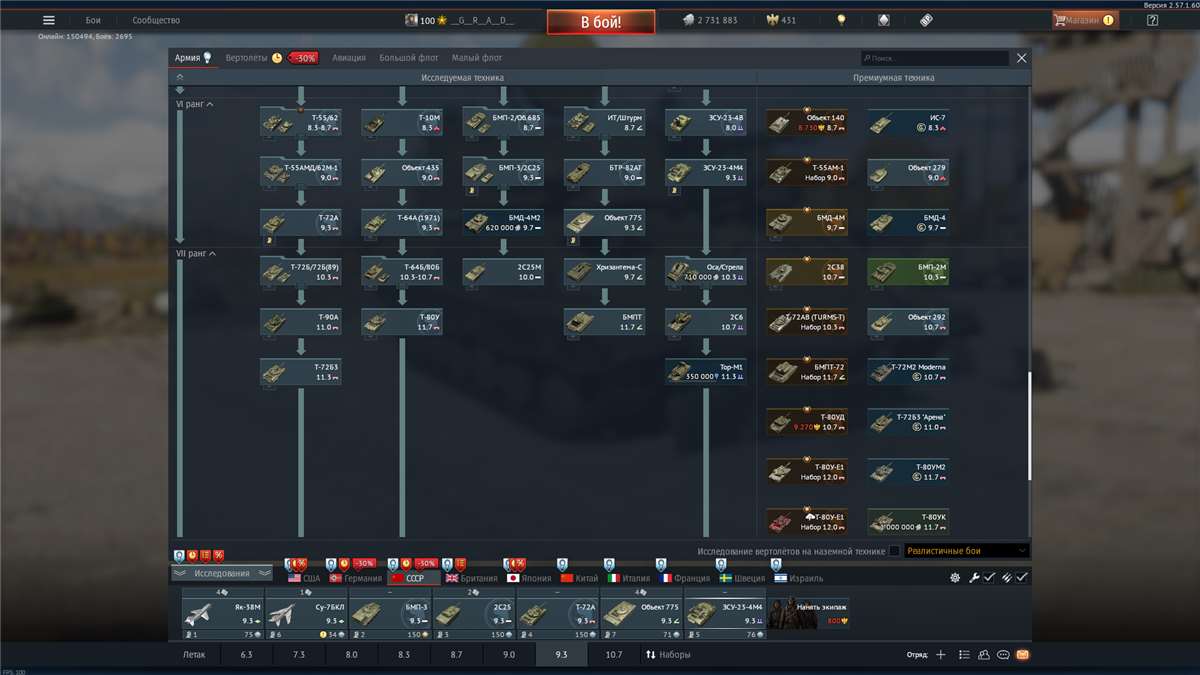
Task: Select the ЗСУ-23-4М4 crew slot
Action: pyautogui.click(x=725, y=613)
